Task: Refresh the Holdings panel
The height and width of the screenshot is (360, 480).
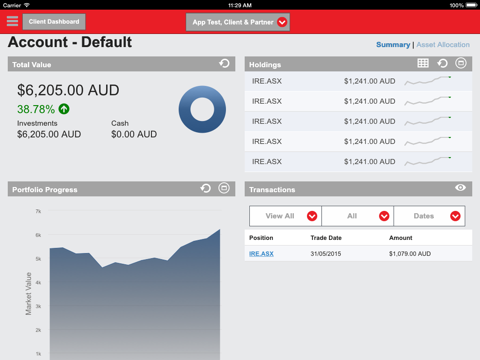Action: pyautogui.click(x=442, y=63)
